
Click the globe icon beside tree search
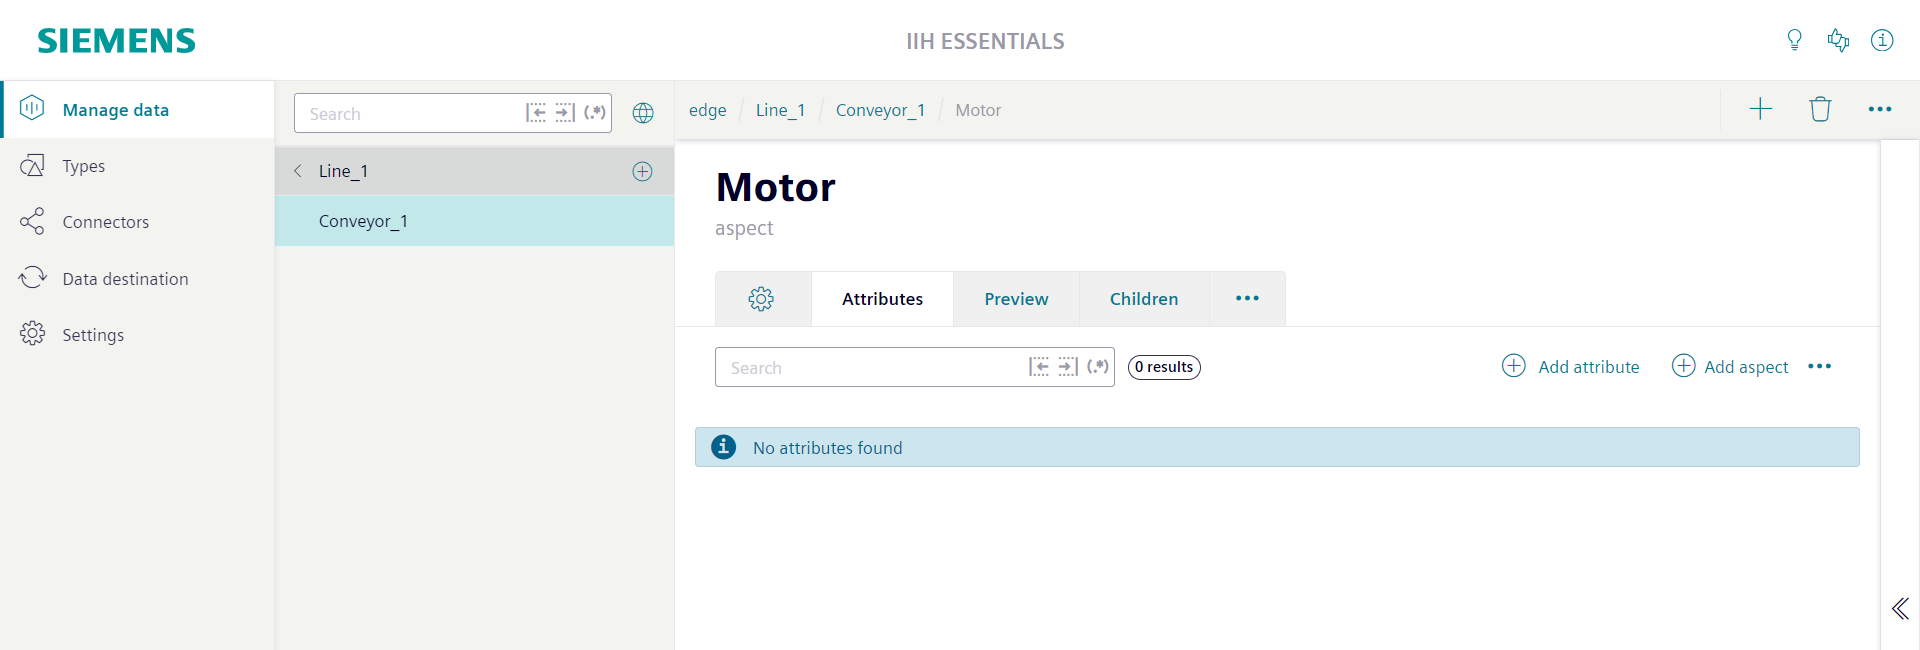click(643, 113)
